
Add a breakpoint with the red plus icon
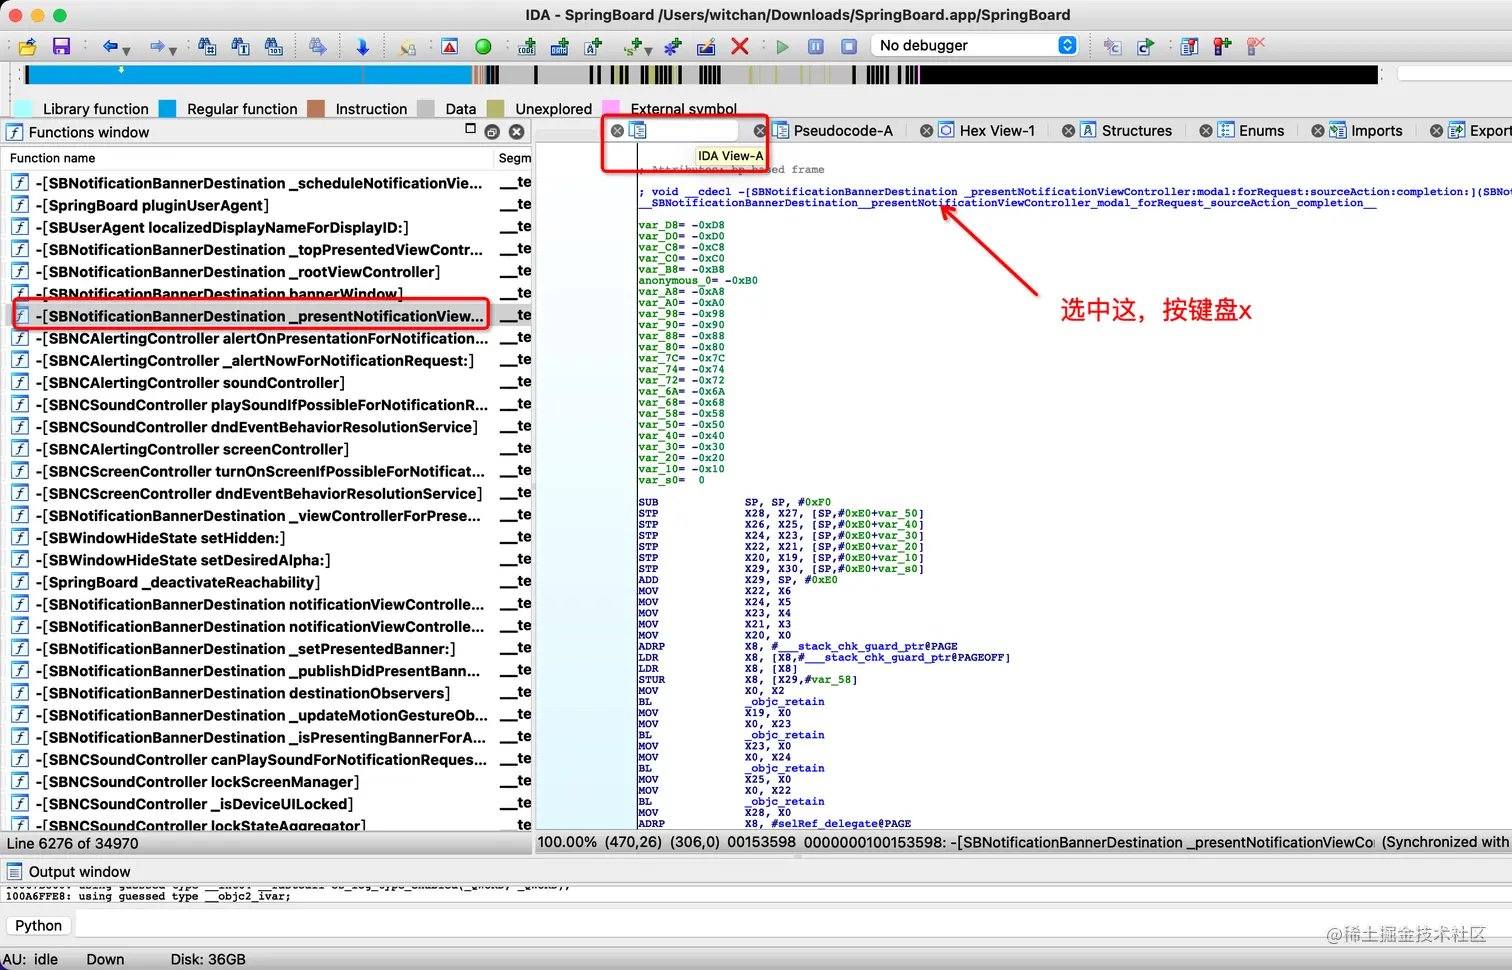coord(1222,46)
